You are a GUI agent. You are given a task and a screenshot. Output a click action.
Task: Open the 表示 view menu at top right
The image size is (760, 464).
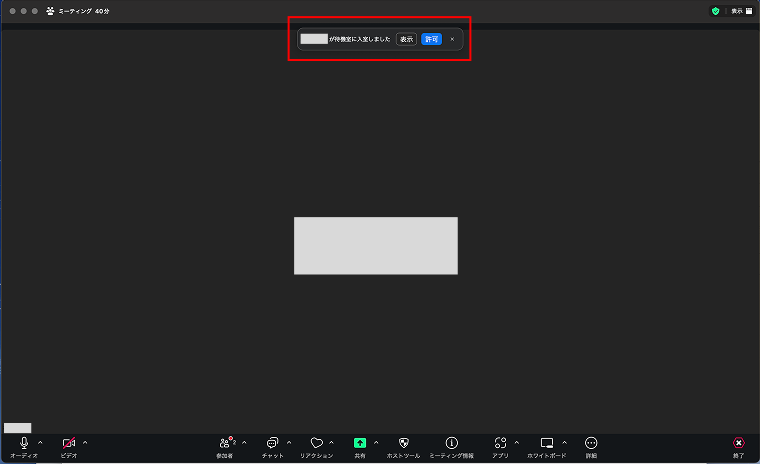pyautogui.click(x=741, y=11)
